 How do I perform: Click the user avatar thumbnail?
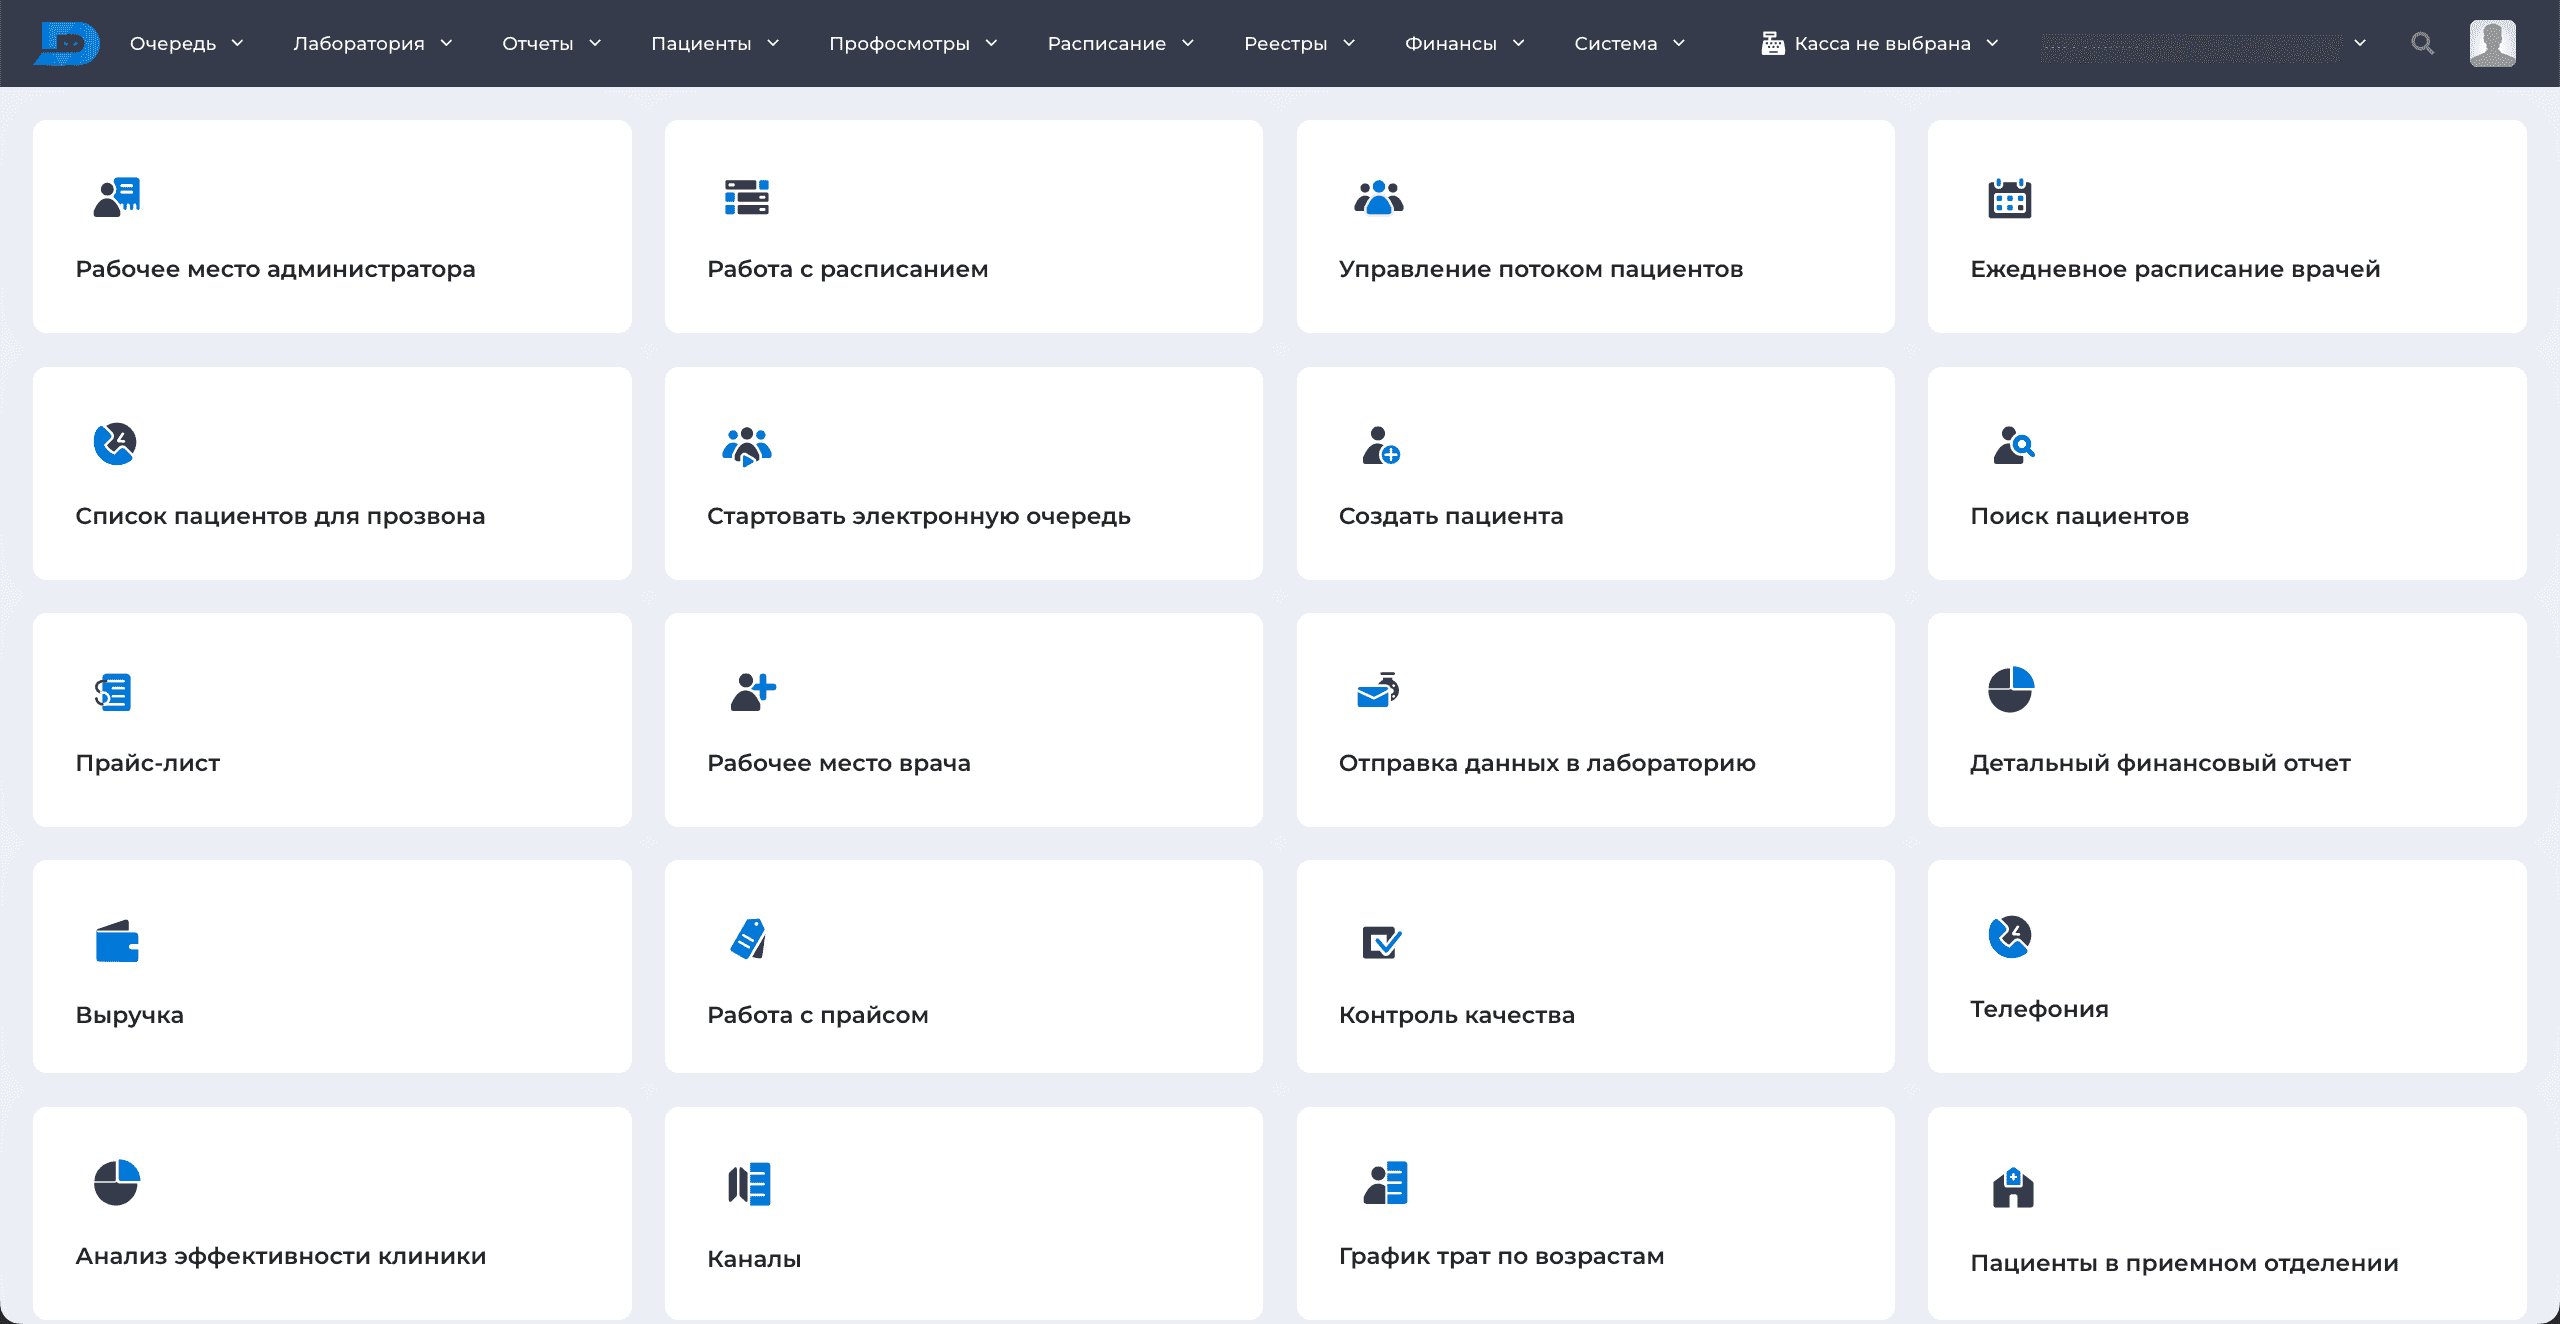(x=2492, y=43)
